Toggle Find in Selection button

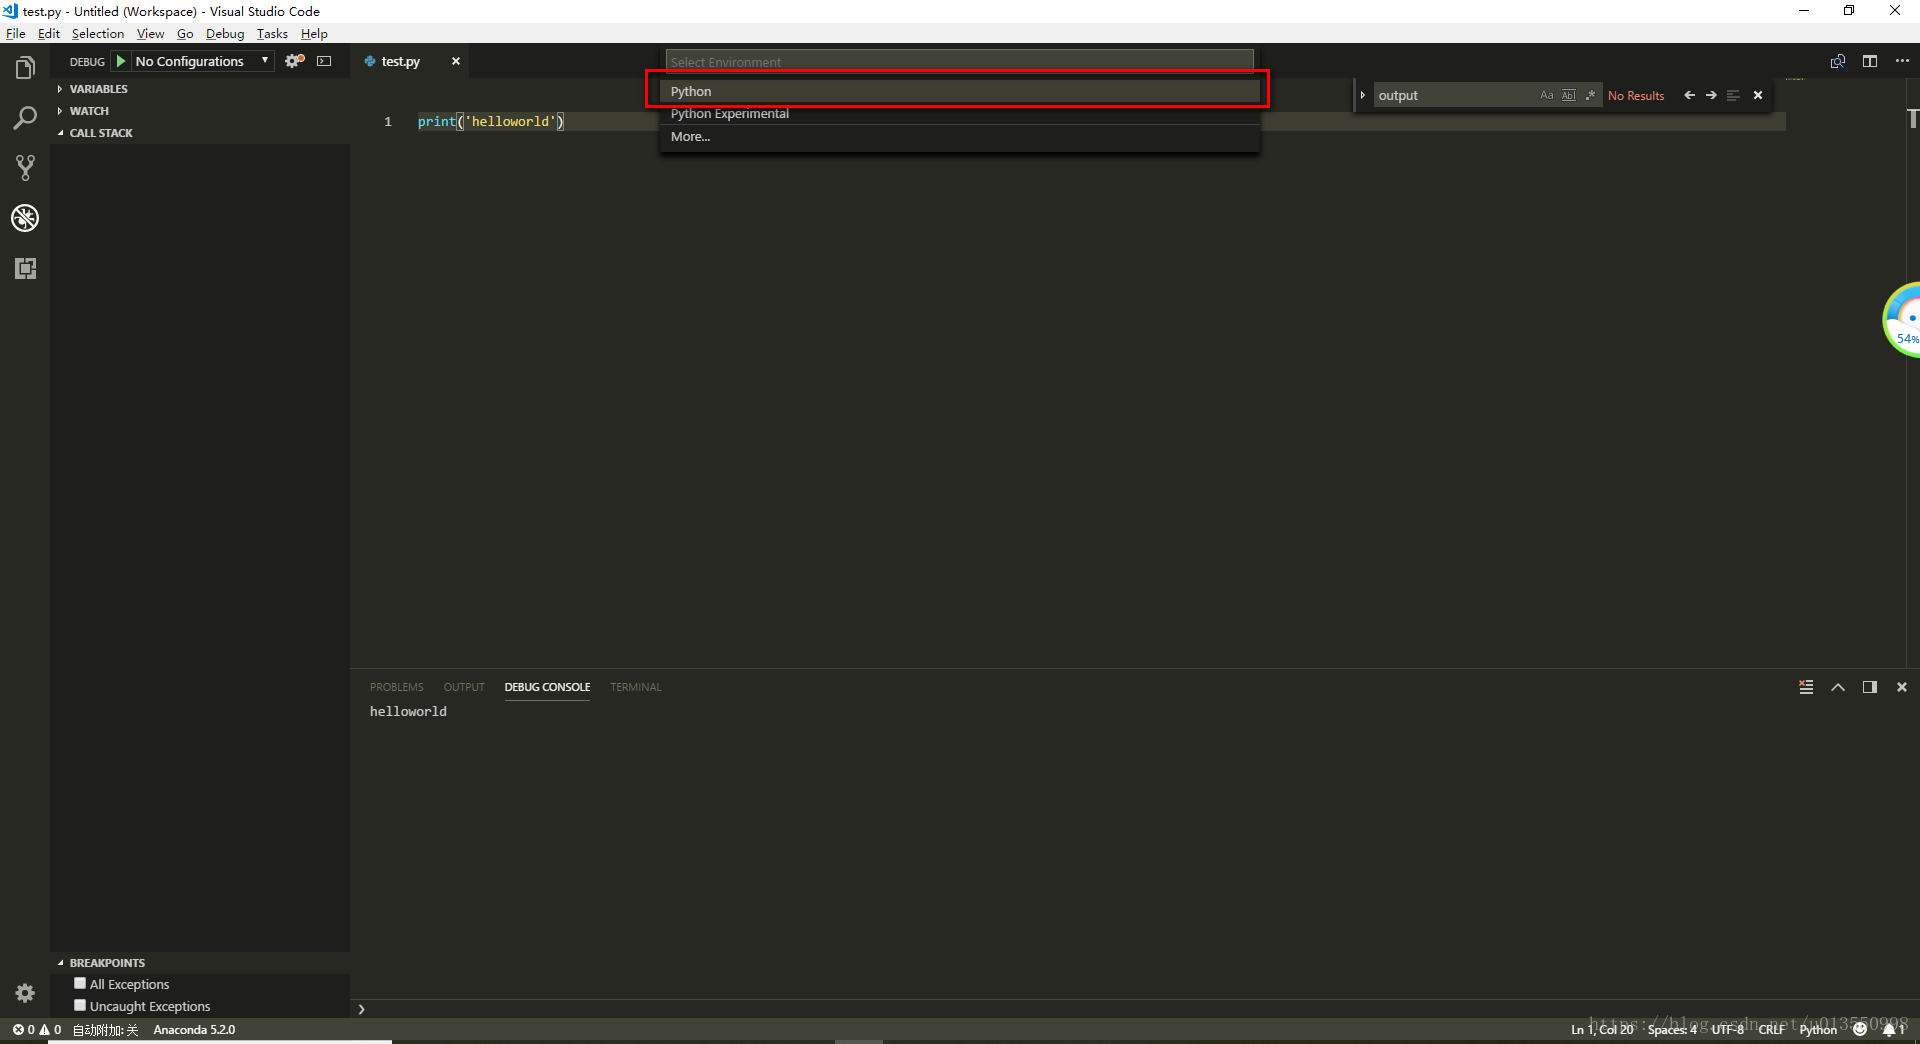1733,95
